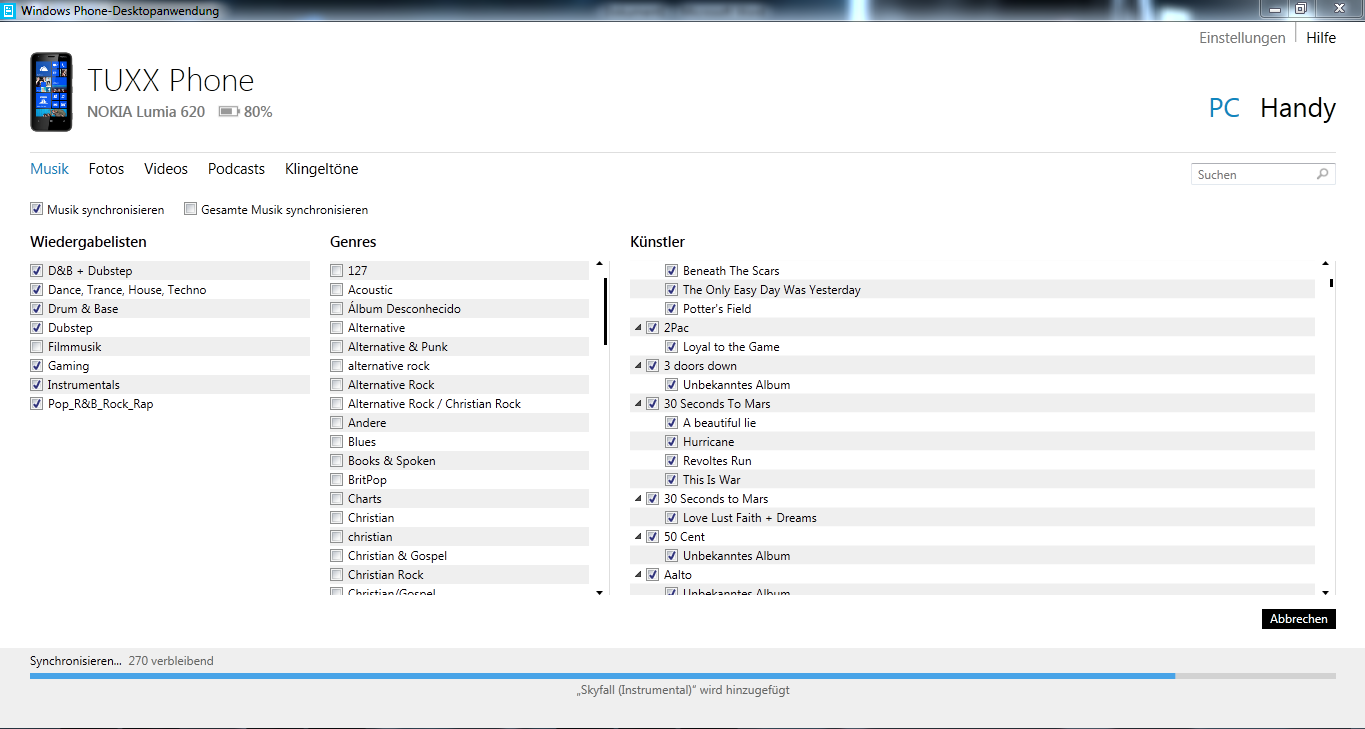Click the search magnifier icon
1365x729 pixels.
pos(1322,174)
